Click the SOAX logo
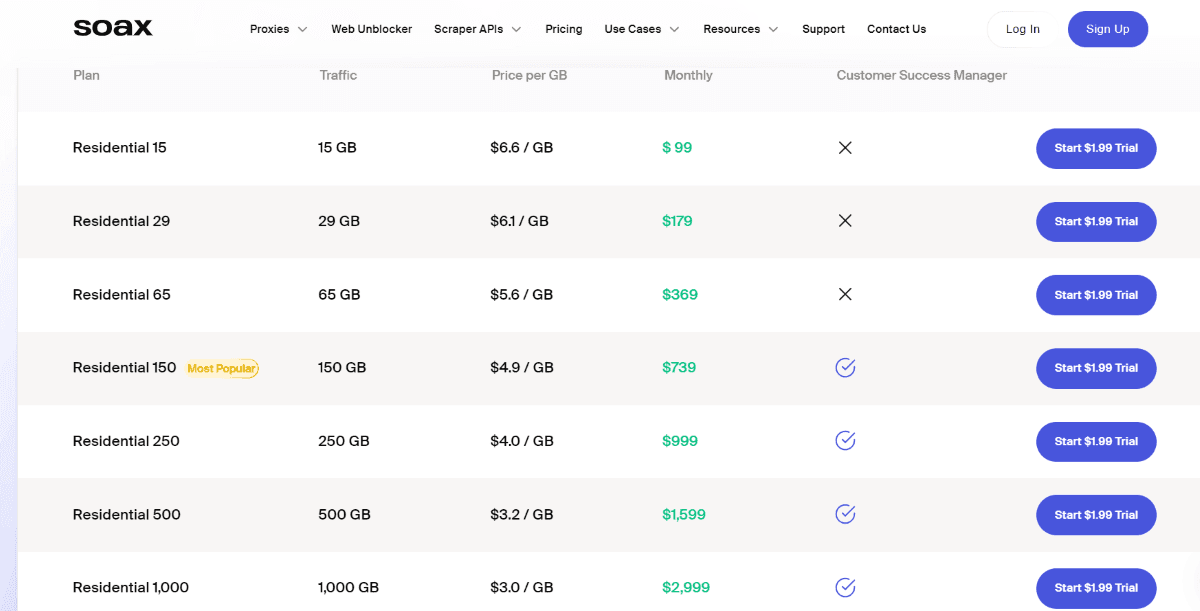The image size is (1200, 611). [113, 28]
